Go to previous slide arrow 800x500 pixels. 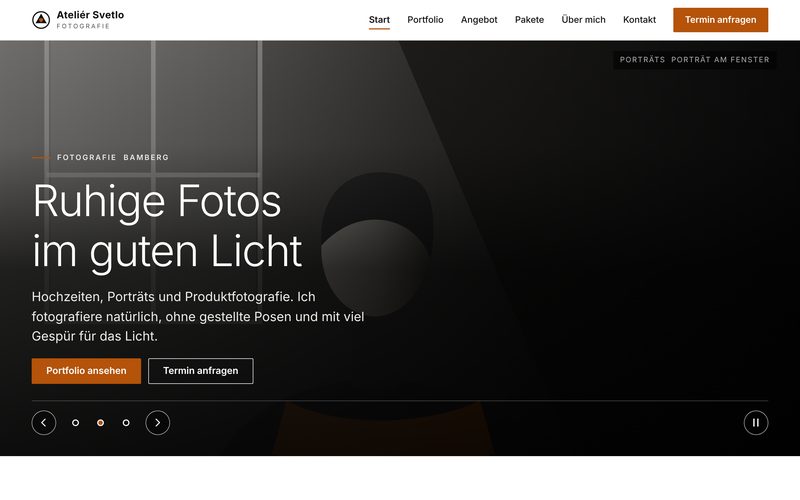(x=44, y=422)
